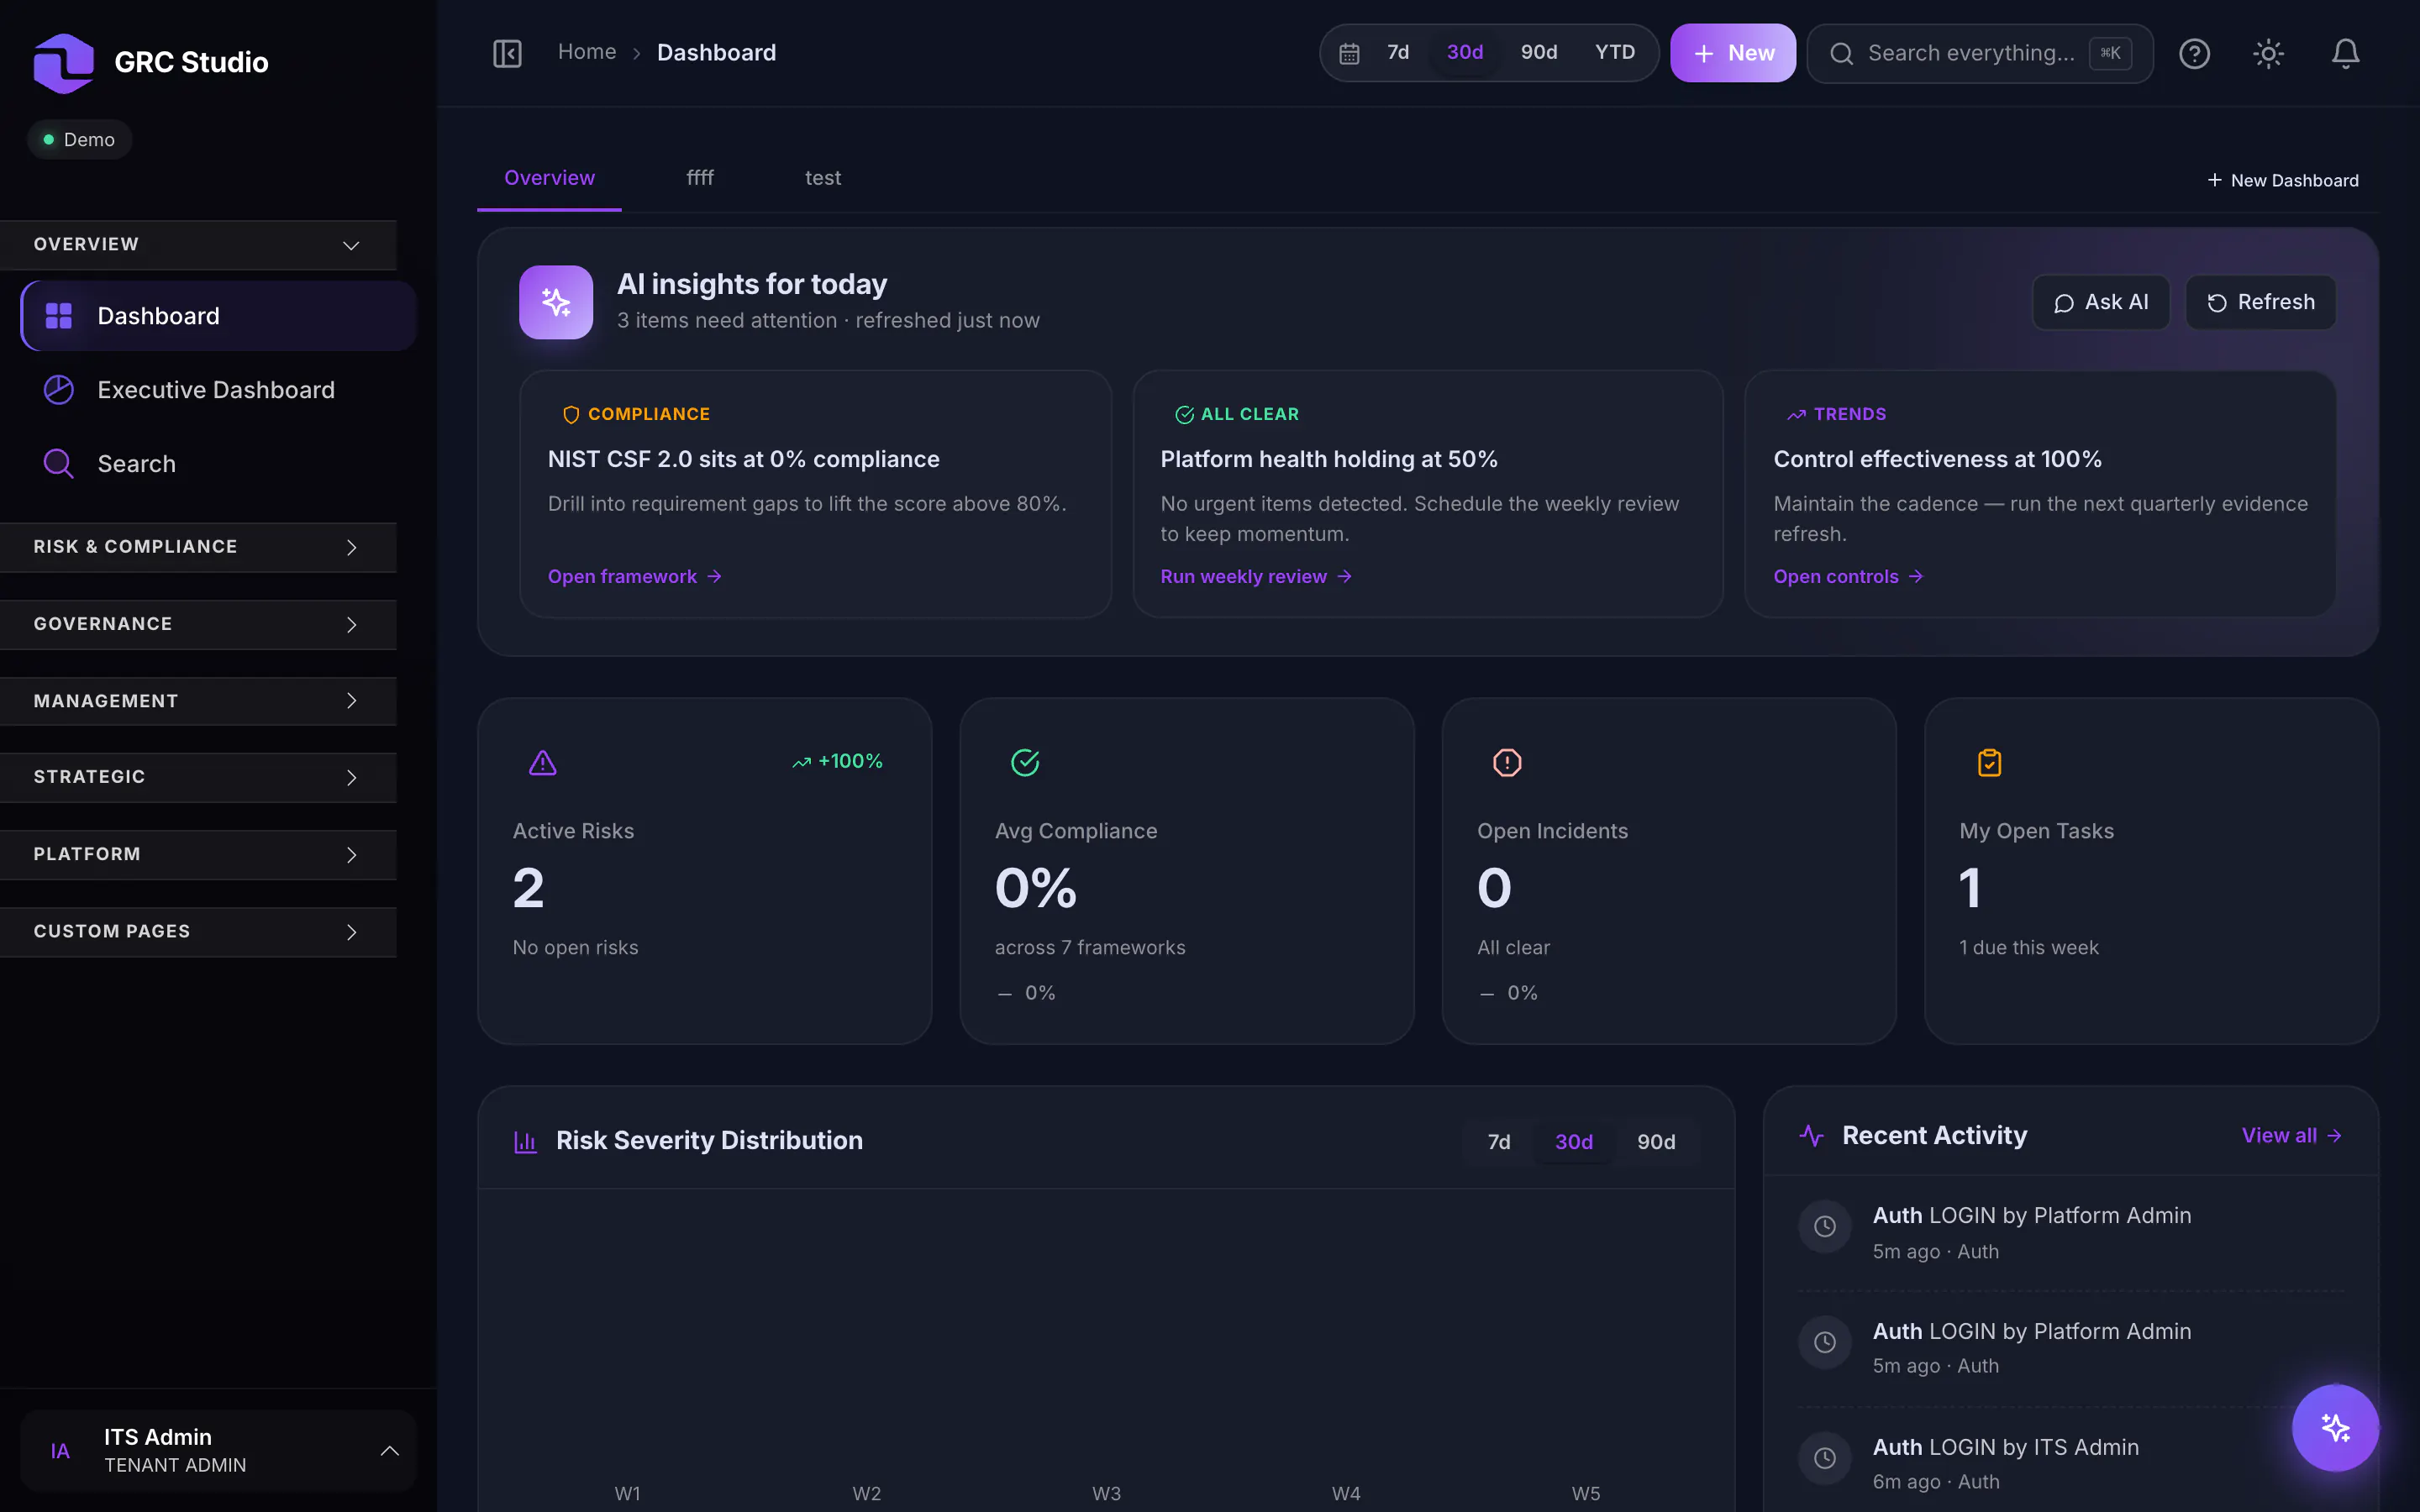Expand the RISK & COMPLIANCE section
Screen dimensions: 2420x1512
coord(198,547)
